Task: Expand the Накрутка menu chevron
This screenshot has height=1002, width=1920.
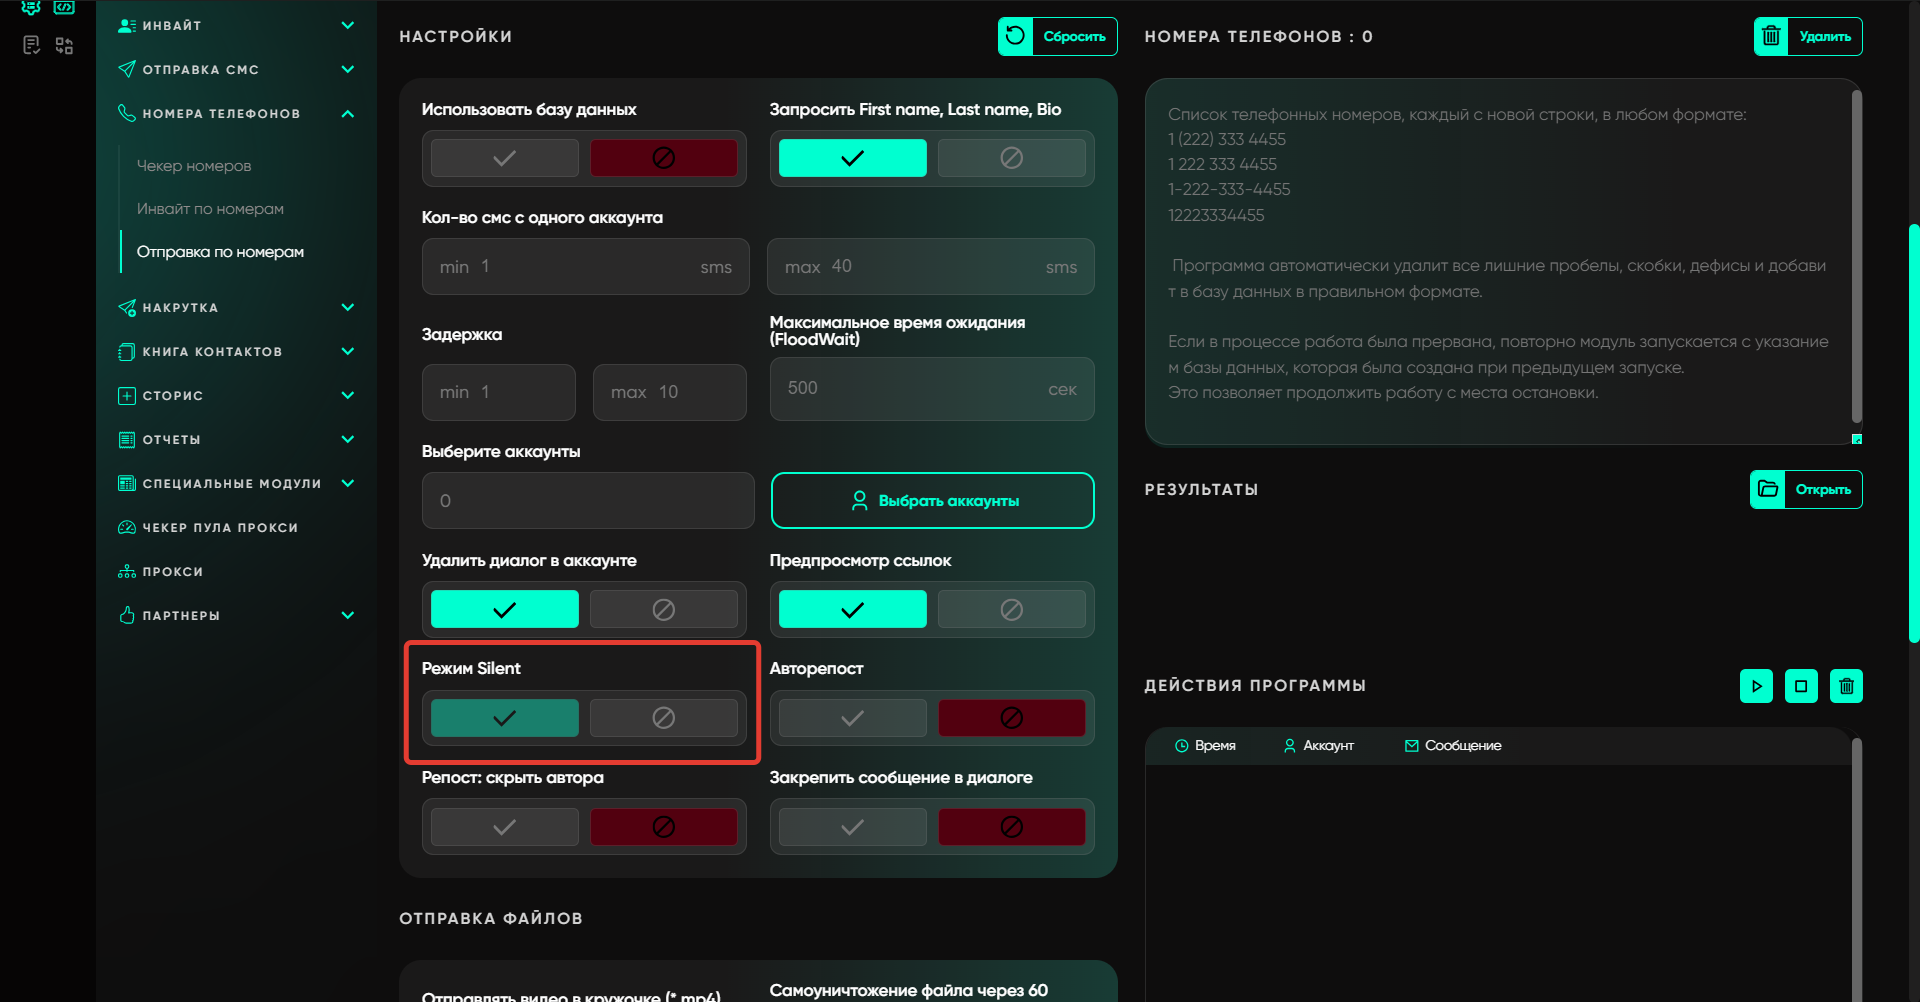Action: coord(347,308)
